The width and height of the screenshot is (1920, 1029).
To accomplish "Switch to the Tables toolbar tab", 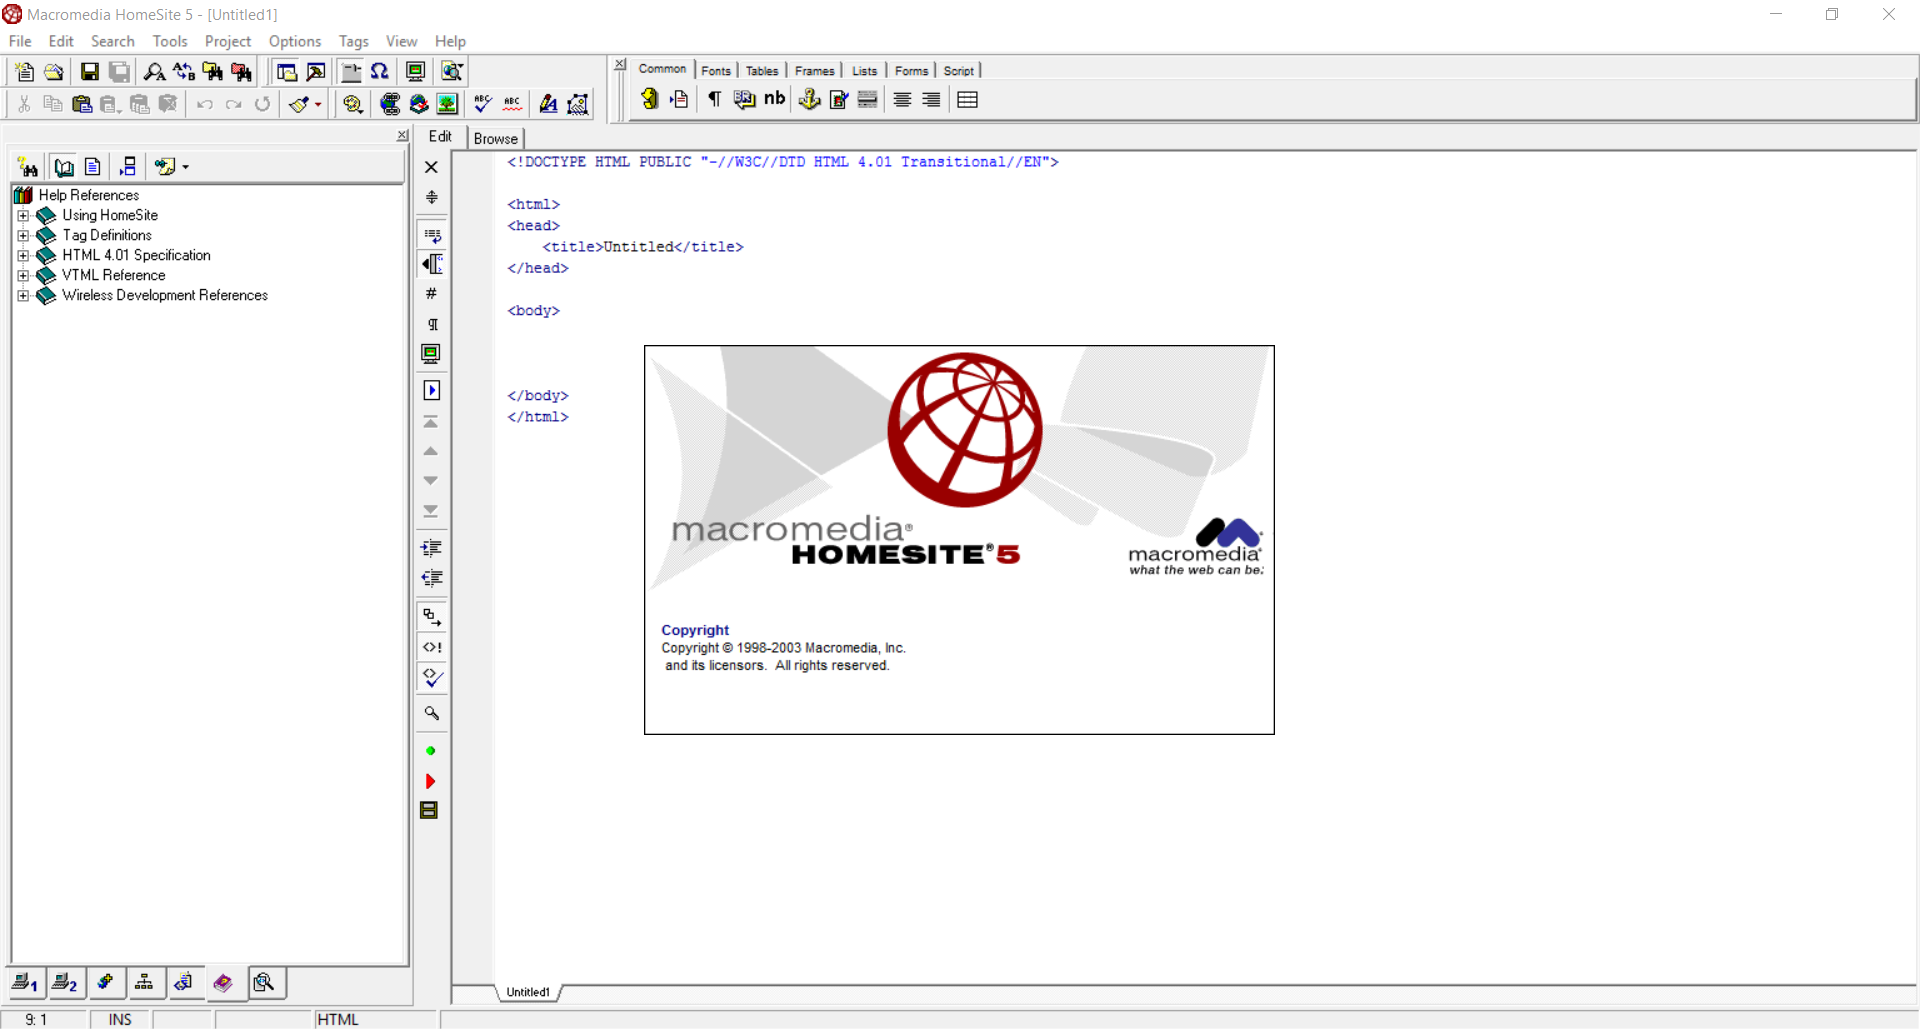I will [x=762, y=70].
